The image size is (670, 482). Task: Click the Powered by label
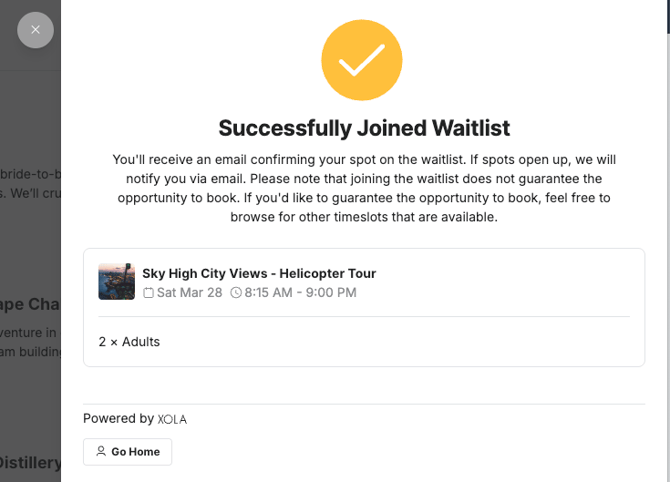coord(118,419)
